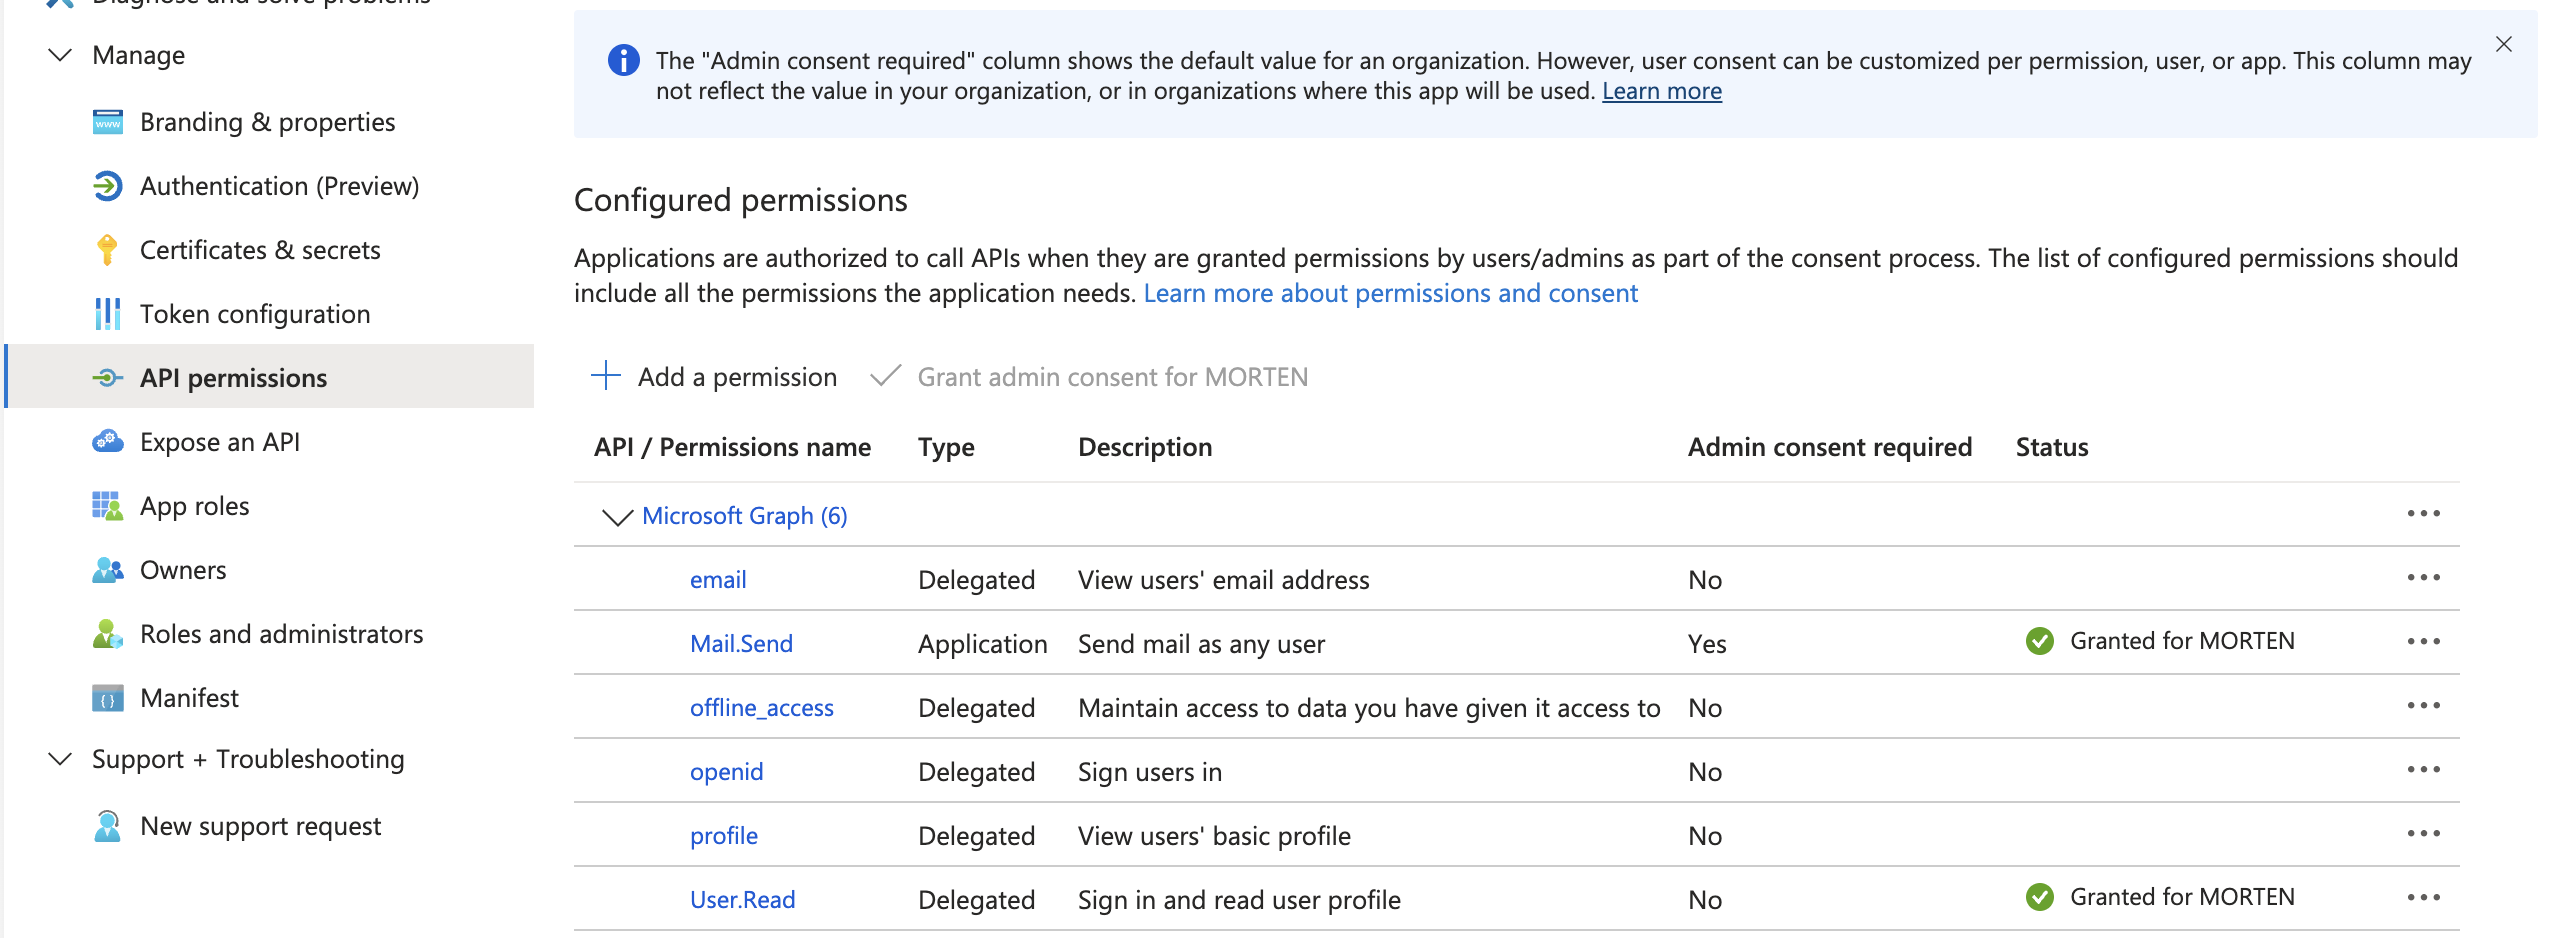Click Grant admin consent for MORTEN
The width and height of the screenshot is (2566, 938).
(1089, 377)
